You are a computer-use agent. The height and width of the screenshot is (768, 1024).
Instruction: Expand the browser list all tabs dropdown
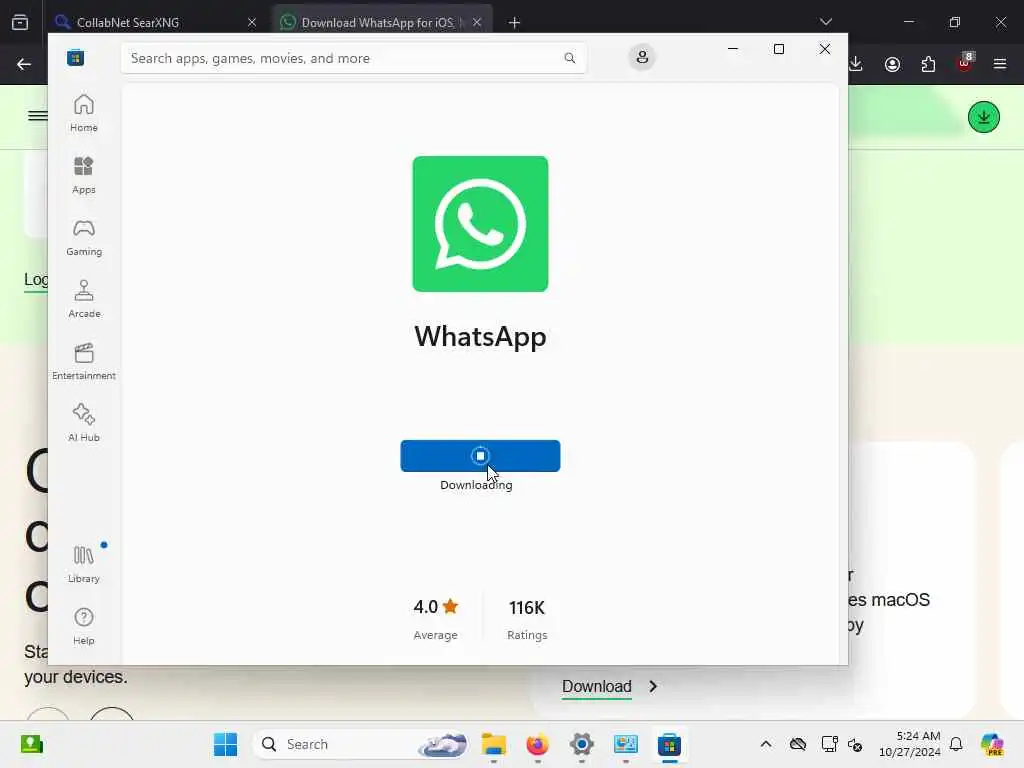tap(826, 22)
